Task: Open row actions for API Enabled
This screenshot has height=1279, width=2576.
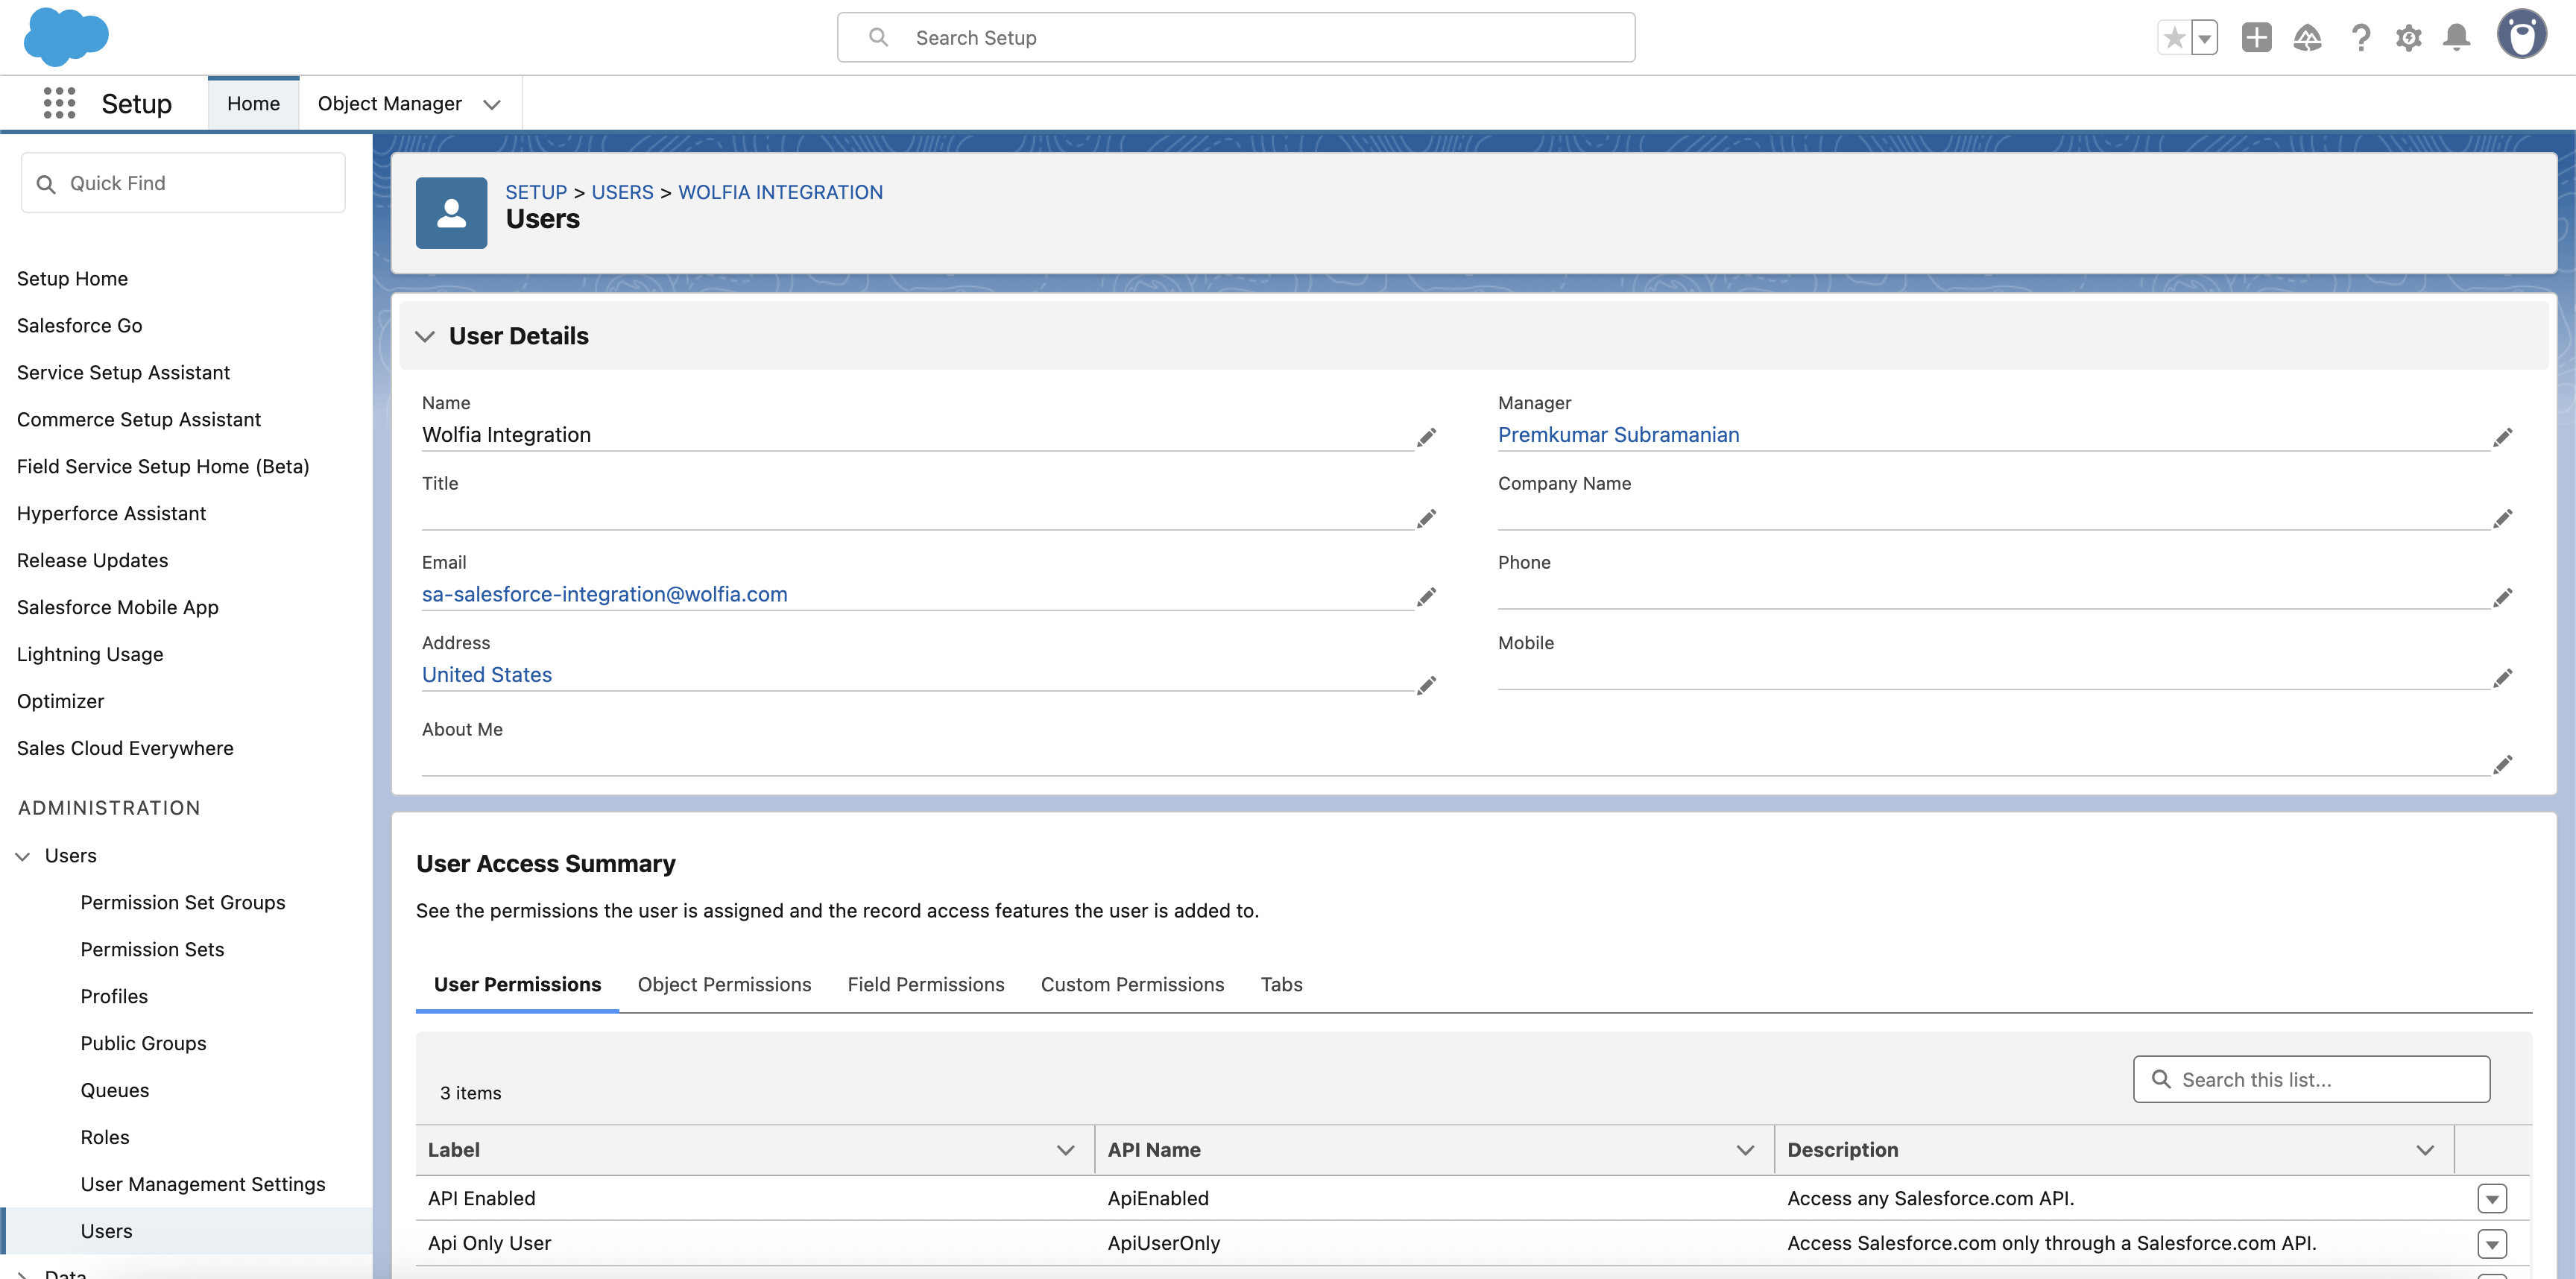Action: (x=2494, y=1198)
